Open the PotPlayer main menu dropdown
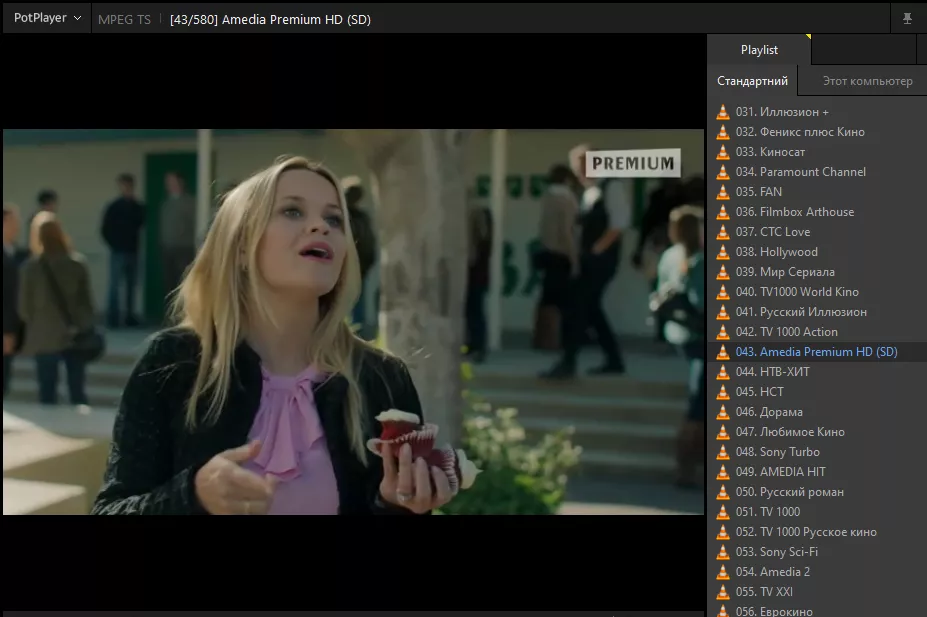The width and height of the screenshot is (927, 617). (47, 18)
